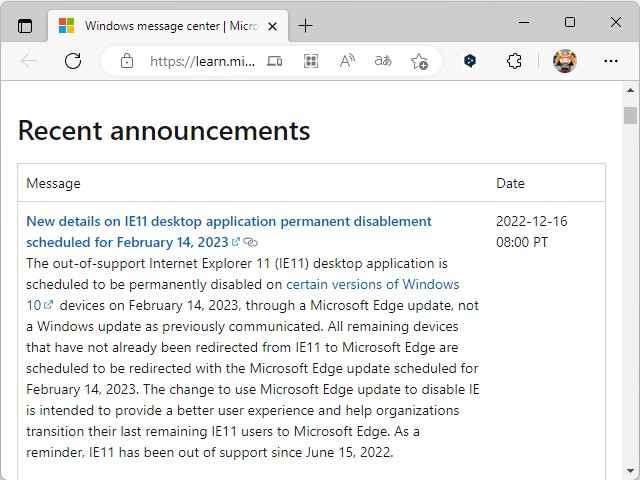Start Read Aloud from address bar
Viewport: 640px width, 480px height.
tap(347, 61)
